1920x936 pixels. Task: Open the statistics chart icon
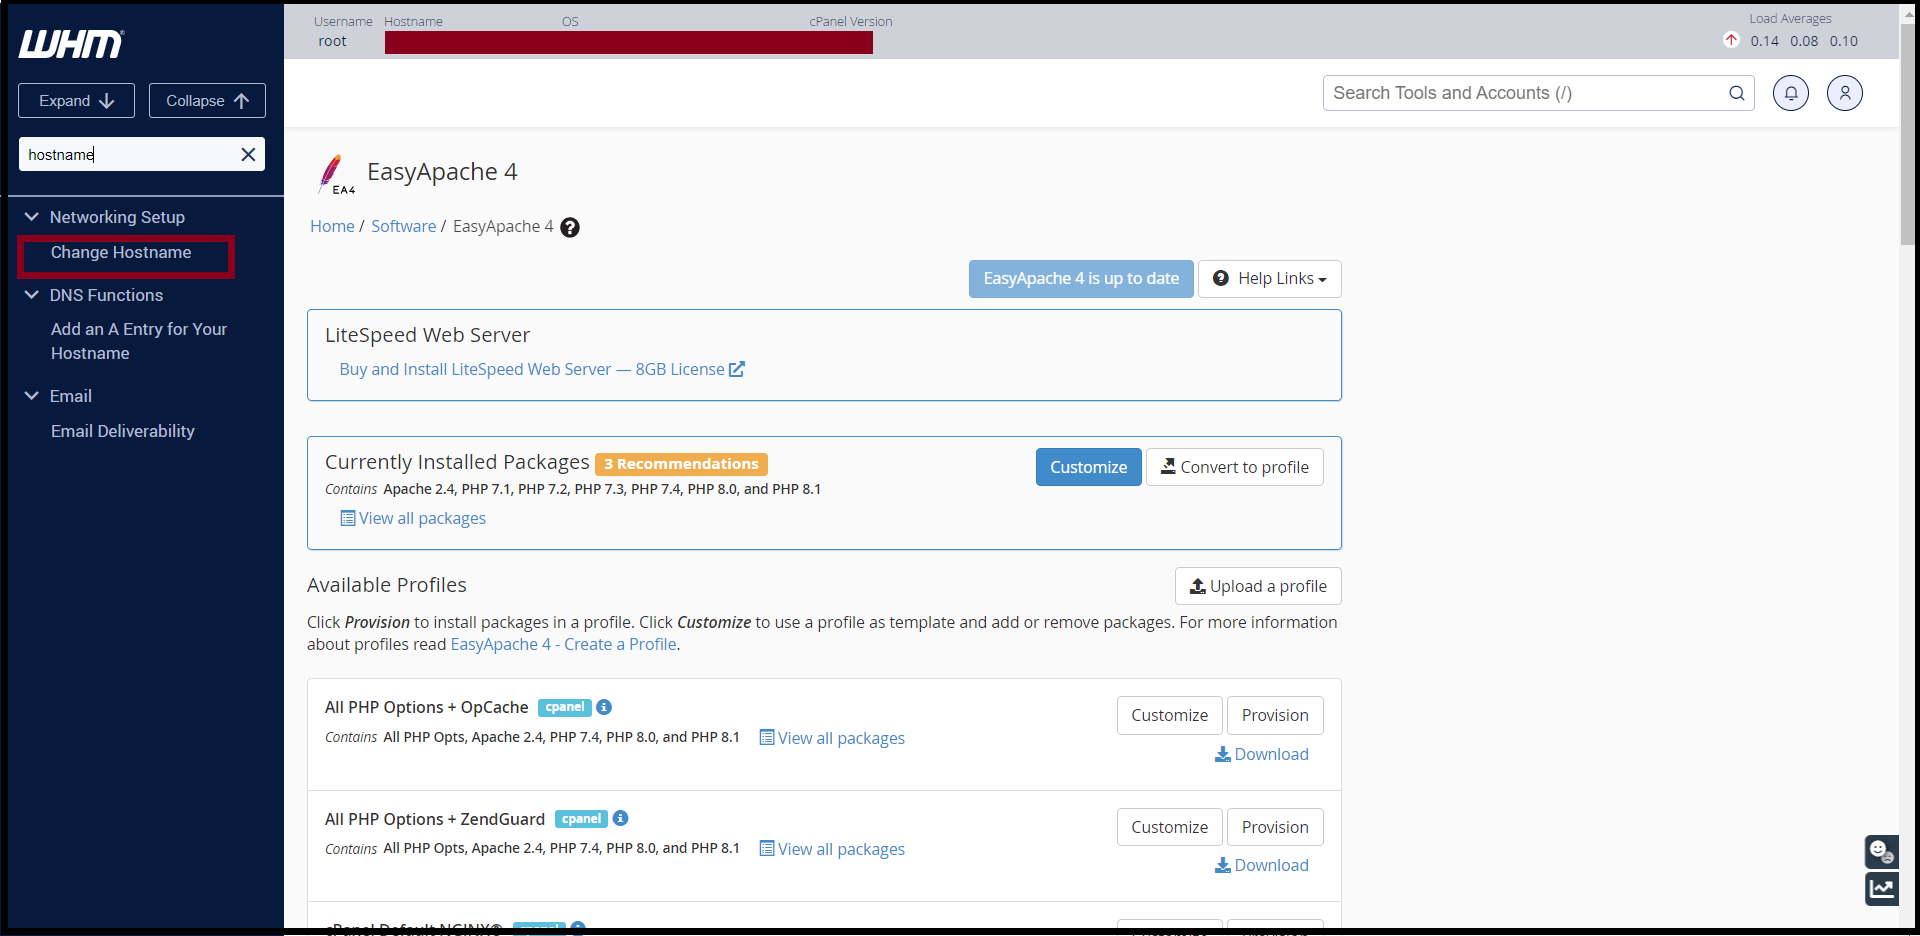point(1881,888)
